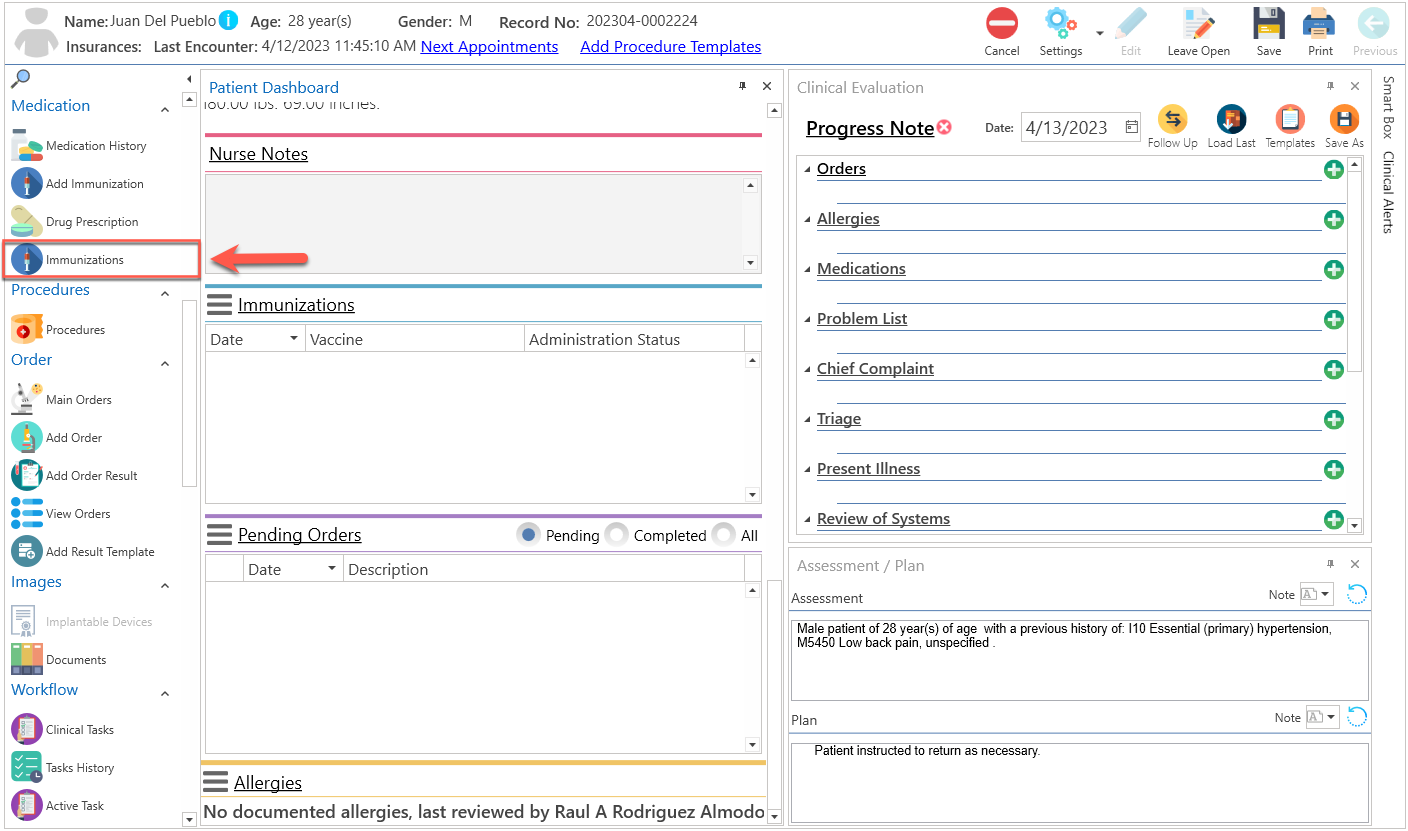1408x831 pixels.
Task: Collapse the Procedures sidebar section
Action: (x=165, y=294)
